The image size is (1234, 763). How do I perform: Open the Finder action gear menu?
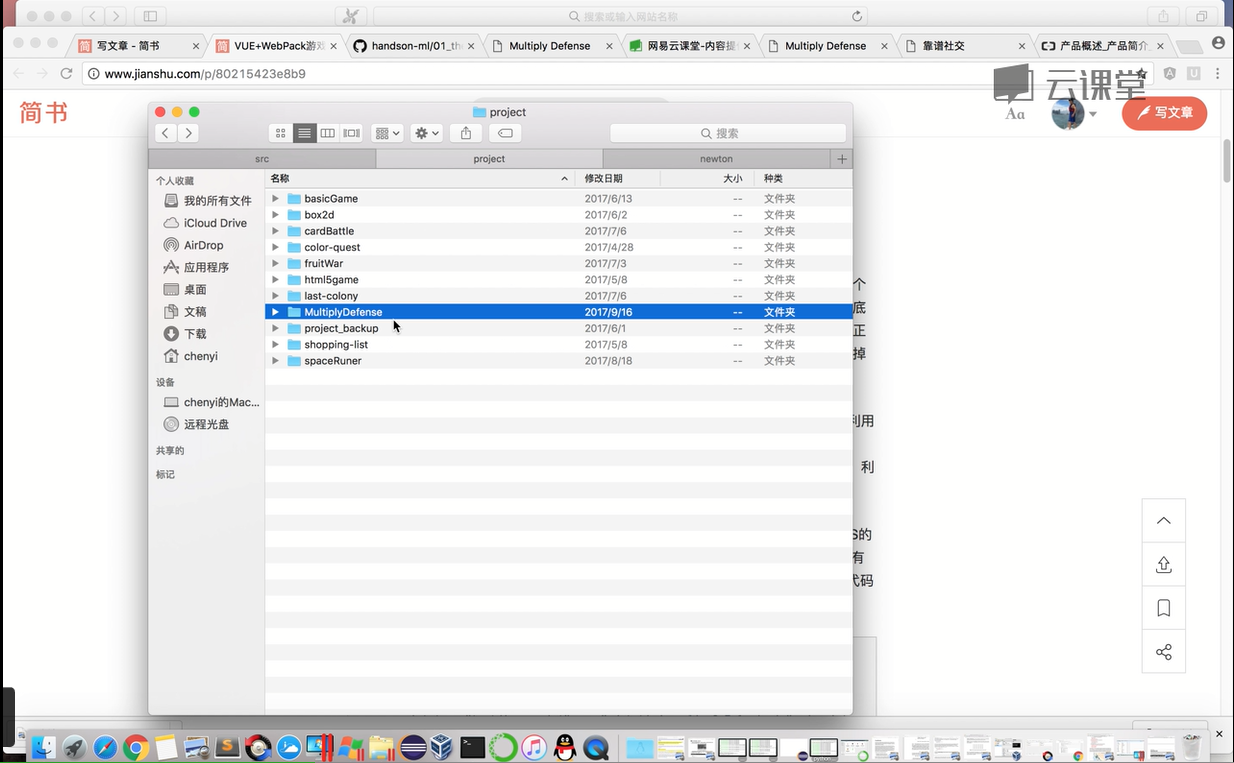(x=427, y=133)
